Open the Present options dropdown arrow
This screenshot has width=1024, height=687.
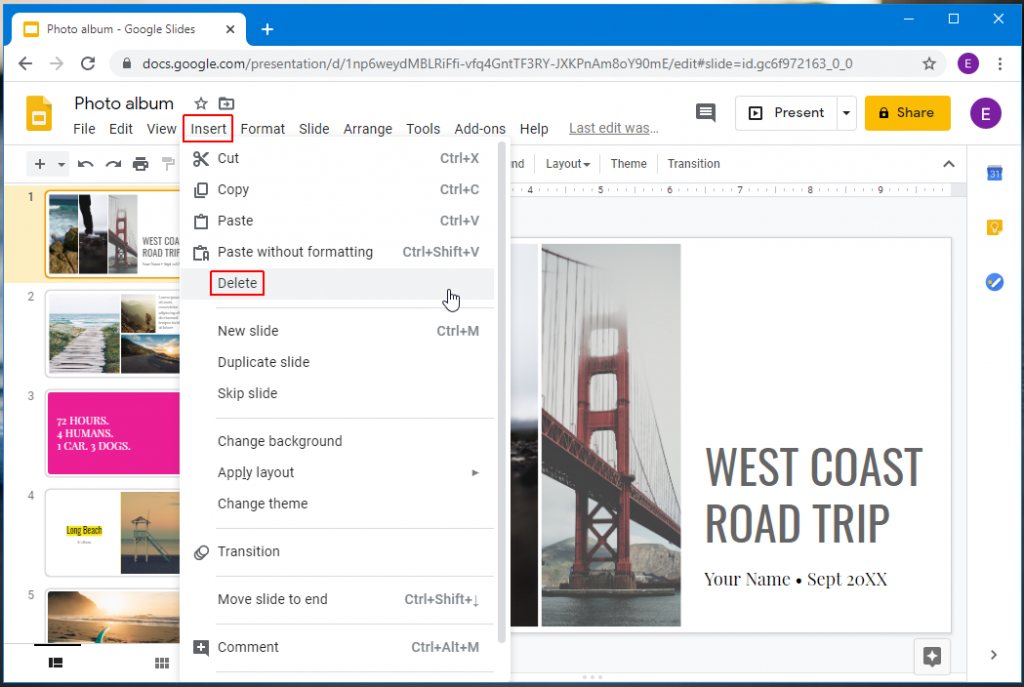845,113
